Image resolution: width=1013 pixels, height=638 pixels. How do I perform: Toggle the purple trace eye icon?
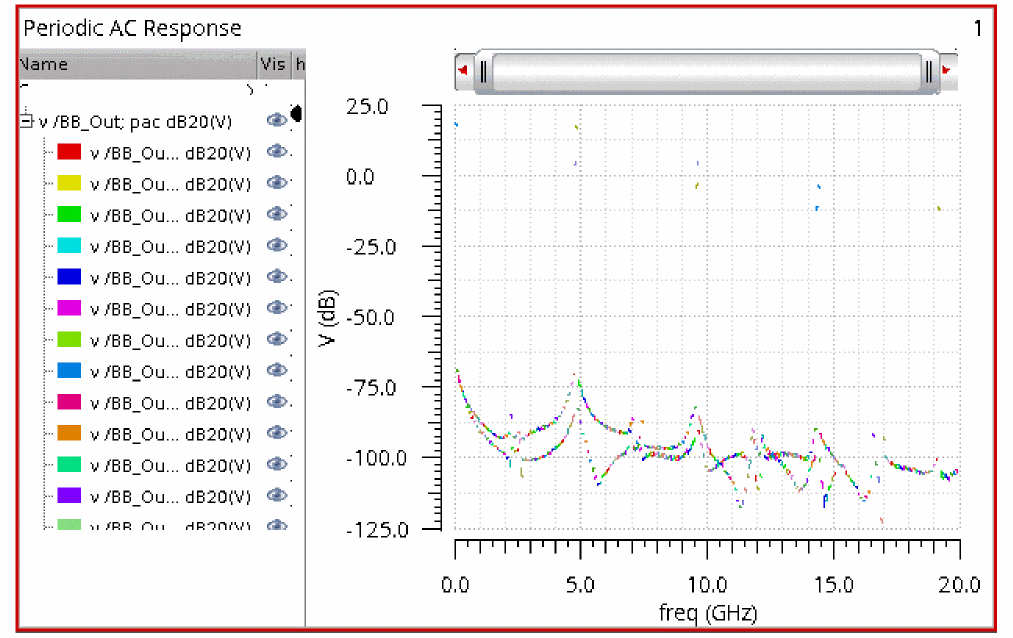277,496
